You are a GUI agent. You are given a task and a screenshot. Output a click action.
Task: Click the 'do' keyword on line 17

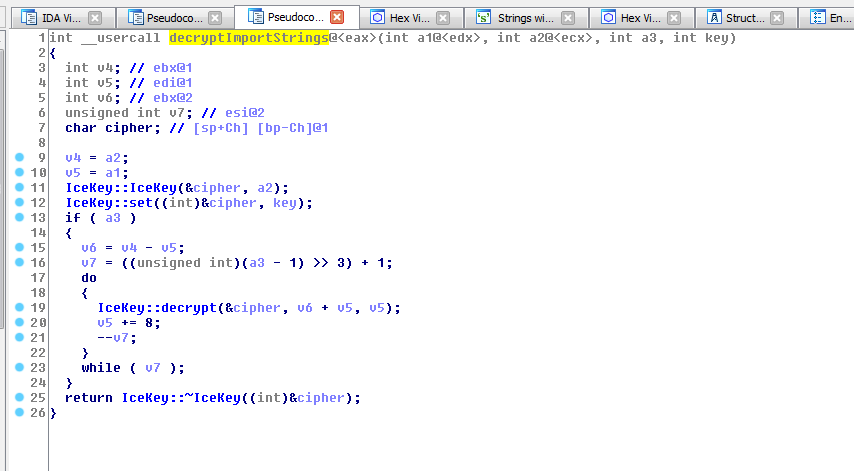[89, 278]
